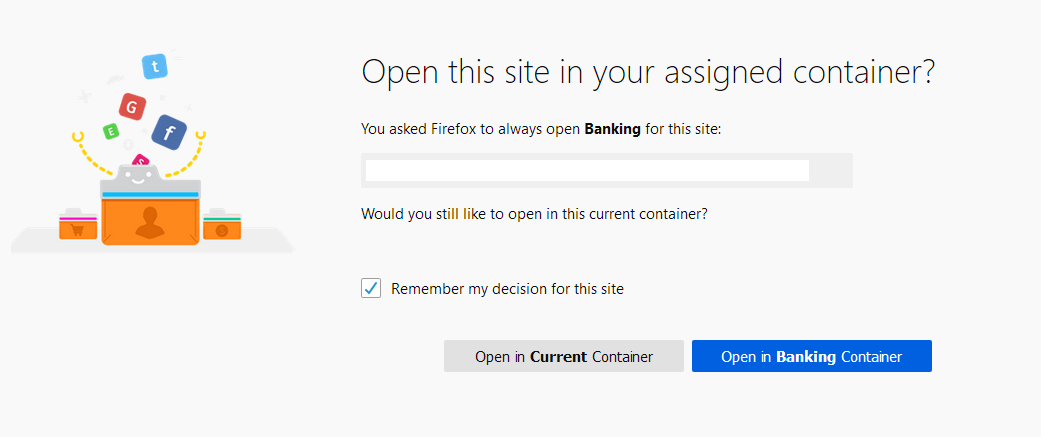Image resolution: width=1041 pixels, height=437 pixels.
Task: Click the shopping cart container icon
Action: pyautogui.click(x=77, y=227)
